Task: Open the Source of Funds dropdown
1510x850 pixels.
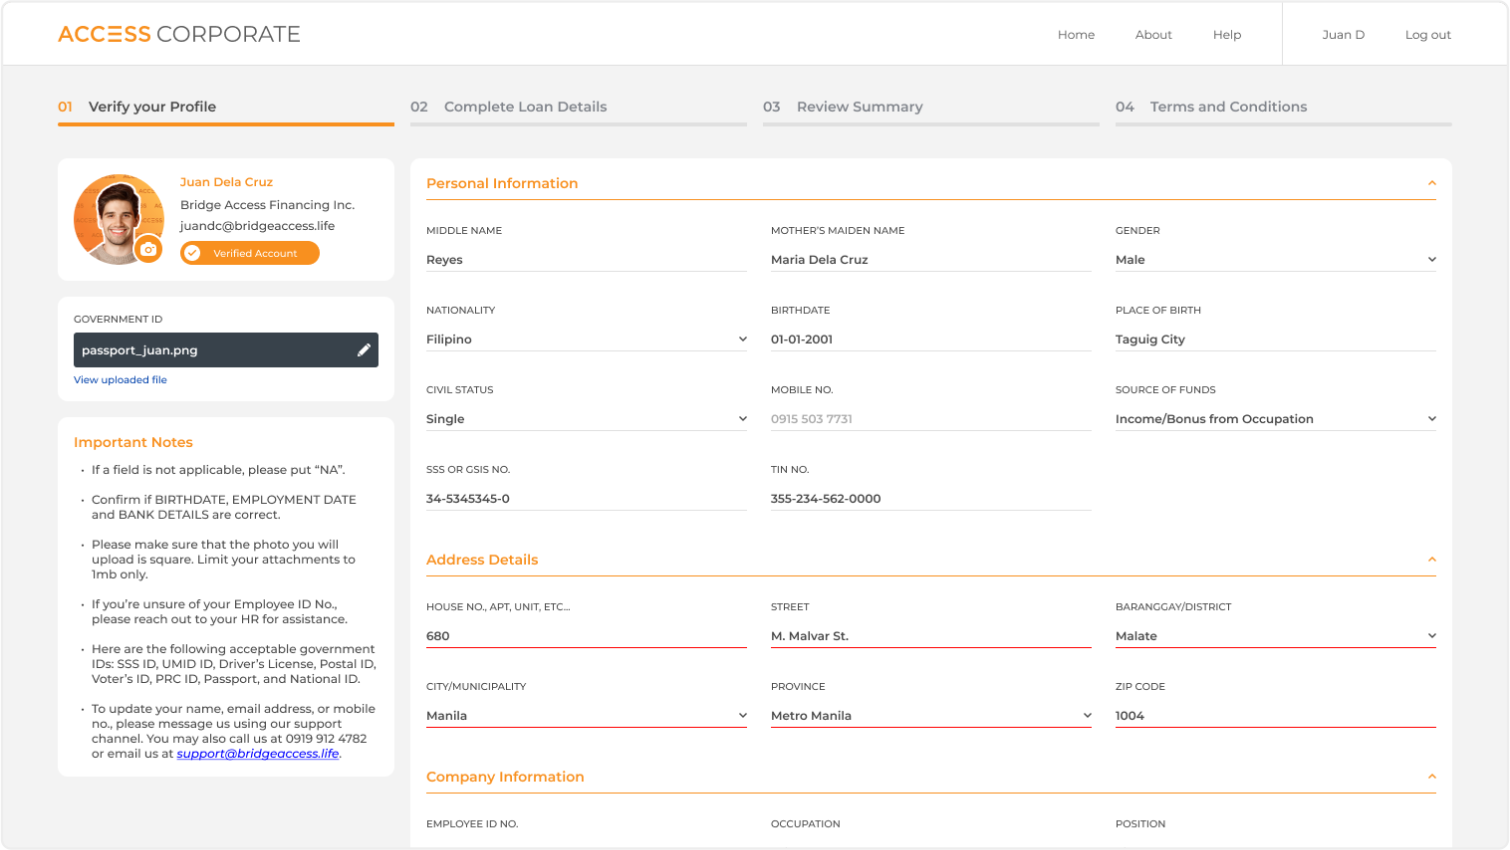Action: click(x=1275, y=419)
